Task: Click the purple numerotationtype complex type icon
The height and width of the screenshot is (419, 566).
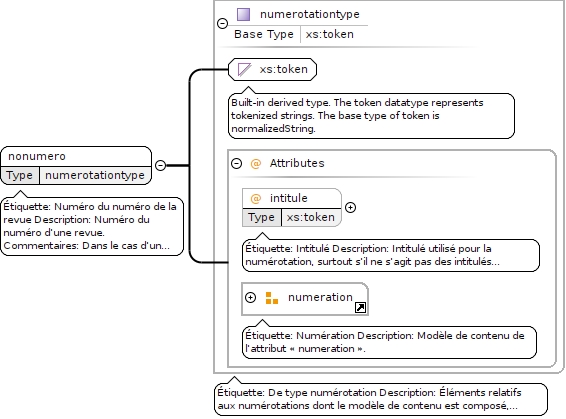Action: pos(243,14)
